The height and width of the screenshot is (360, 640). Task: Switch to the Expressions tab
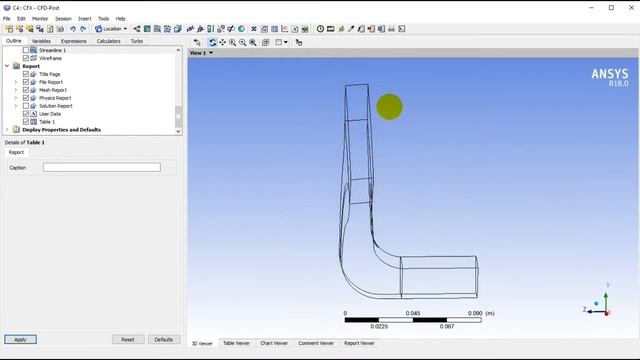pyautogui.click(x=73, y=41)
